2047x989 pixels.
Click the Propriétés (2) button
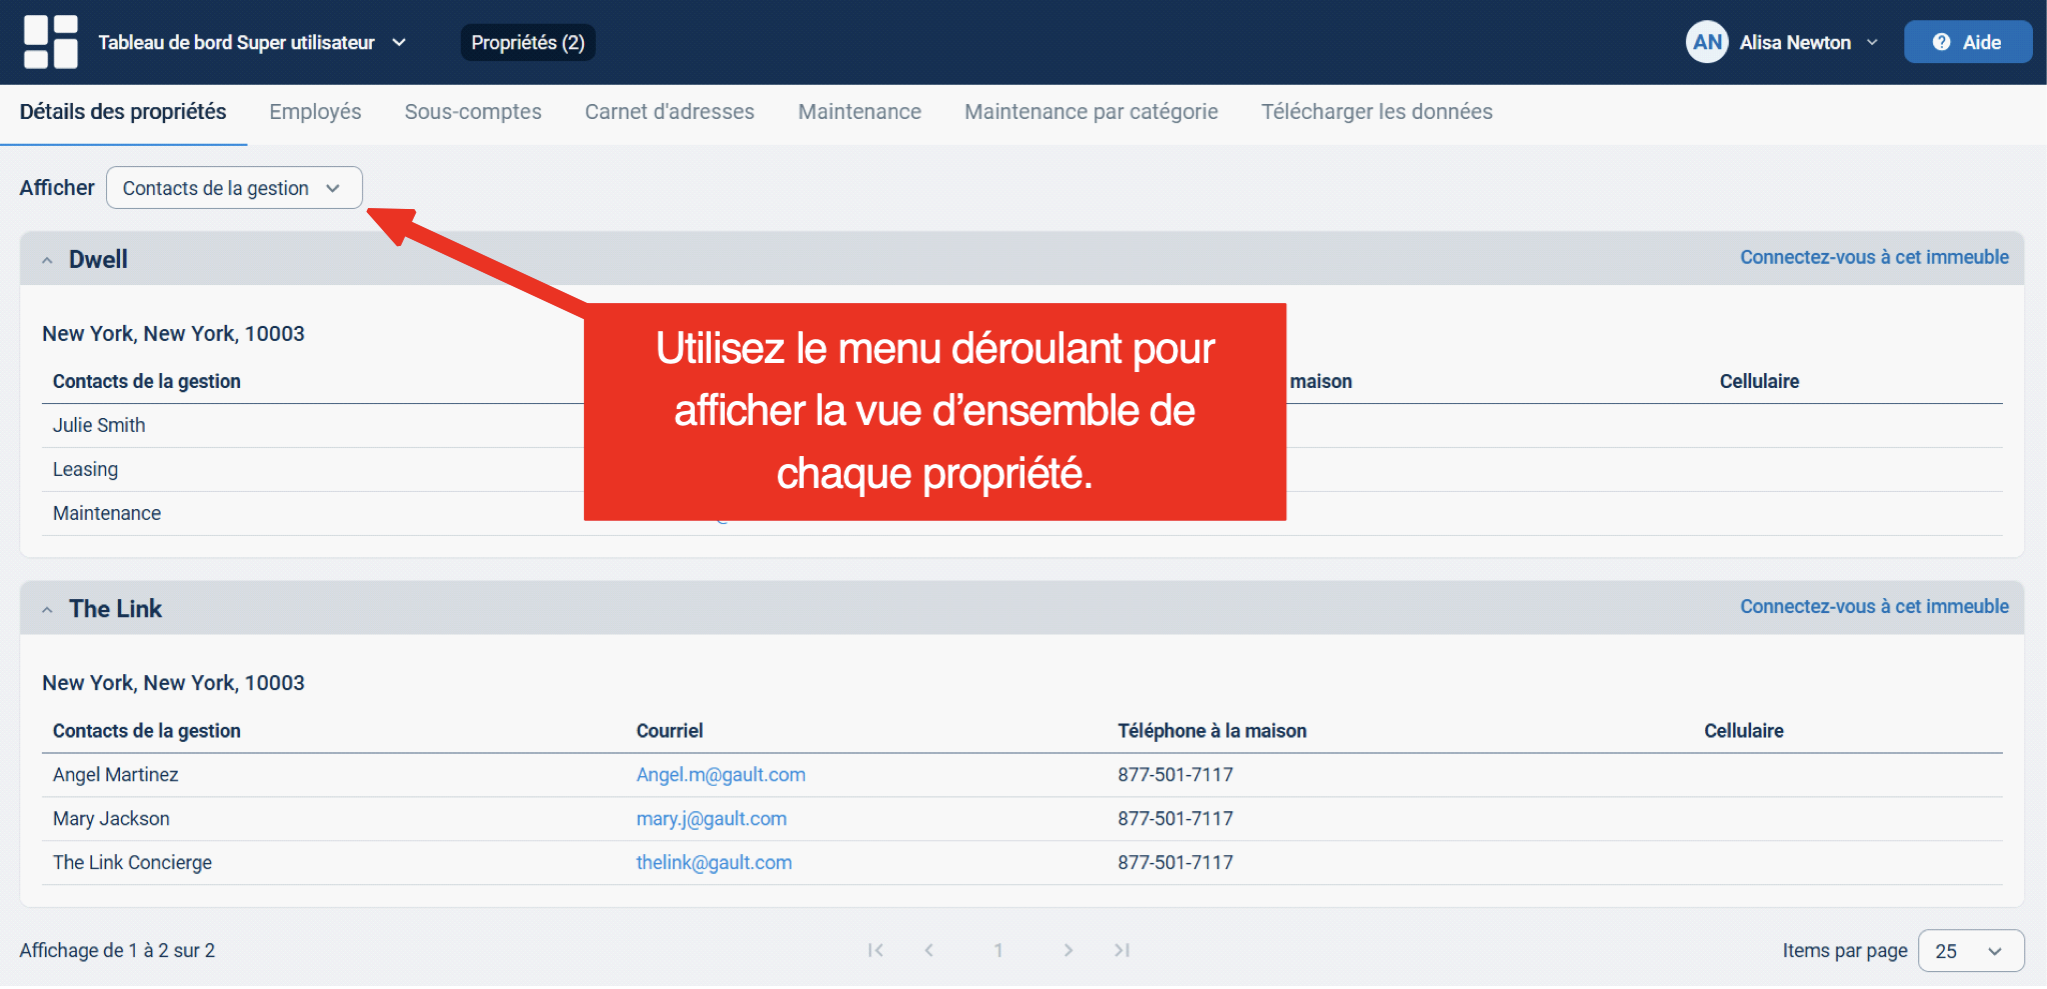[x=528, y=42]
